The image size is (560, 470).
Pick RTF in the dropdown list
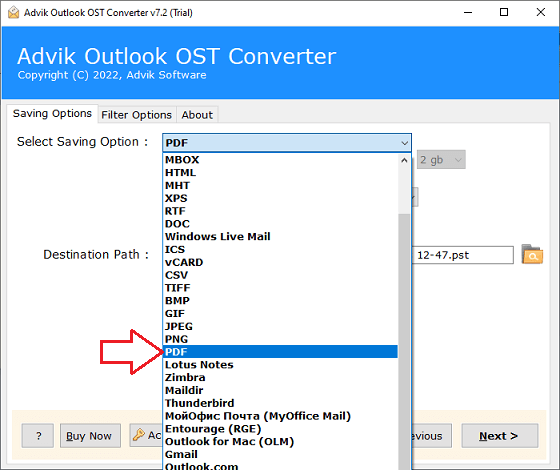[x=280, y=211]
